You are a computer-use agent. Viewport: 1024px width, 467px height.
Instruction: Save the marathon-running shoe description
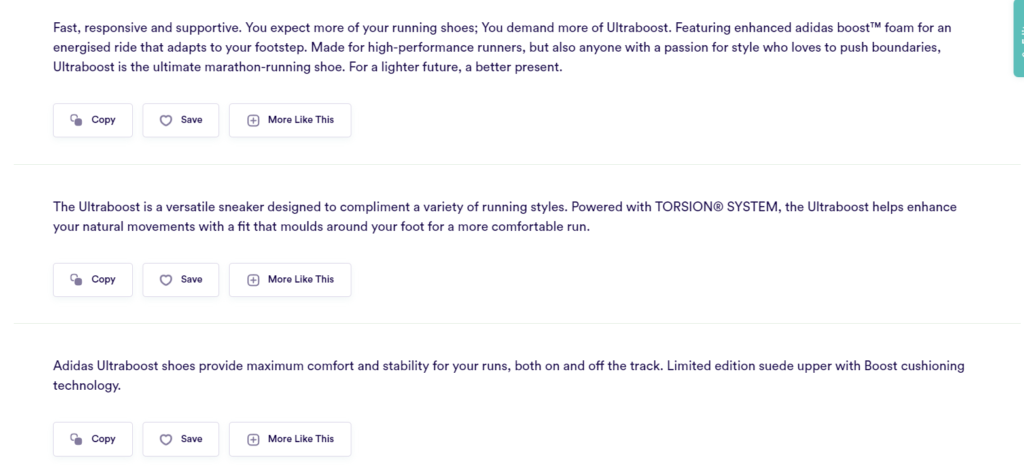click(181, 120)
